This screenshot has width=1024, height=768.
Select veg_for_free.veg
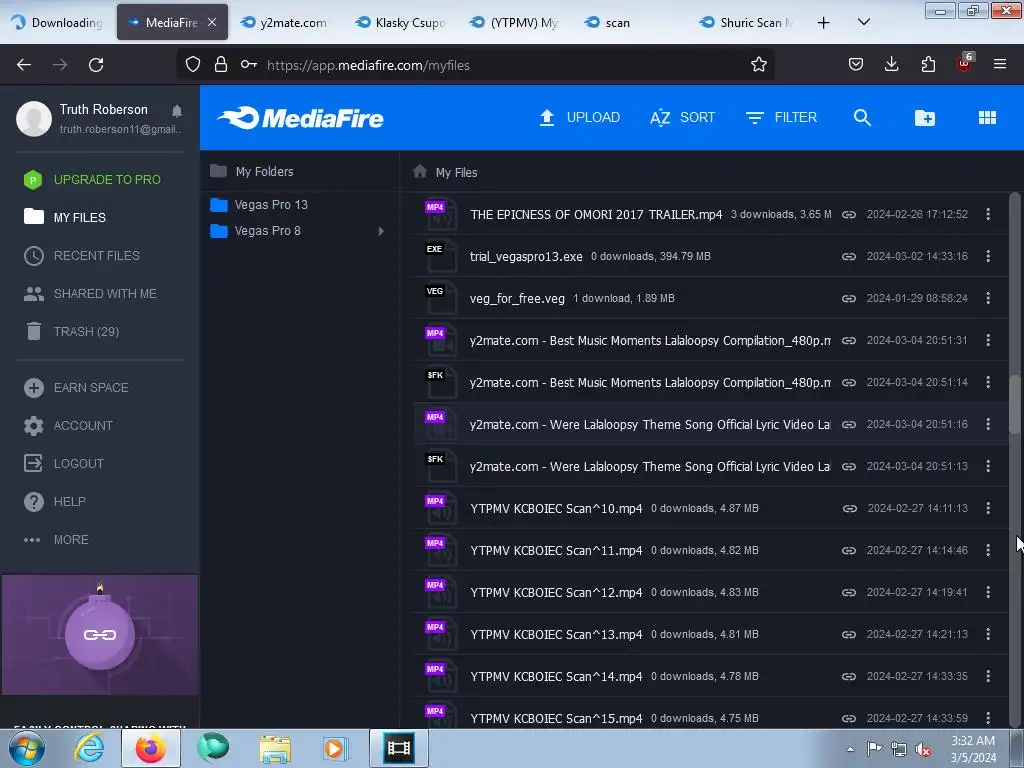517,298
